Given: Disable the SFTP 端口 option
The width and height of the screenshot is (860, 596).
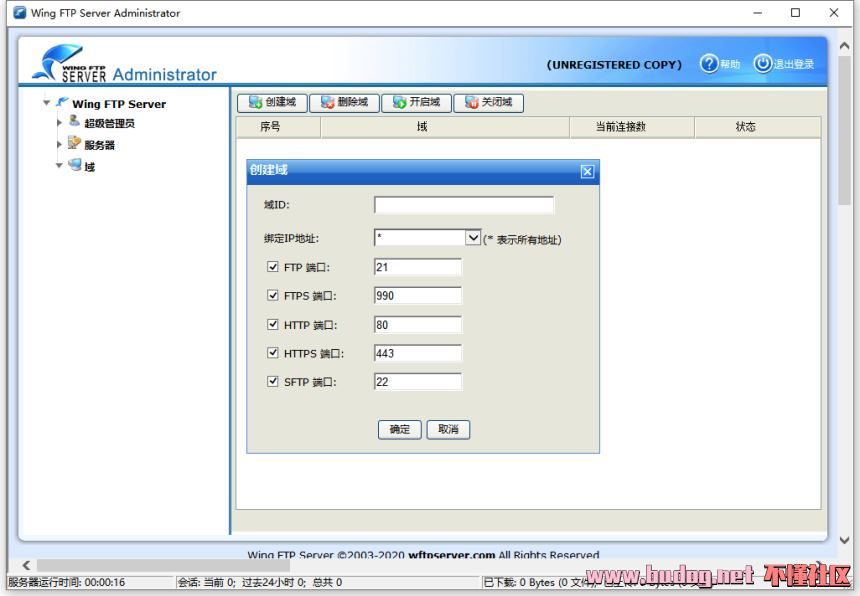Looking at the screenshot, I should [x=274, y=381].
